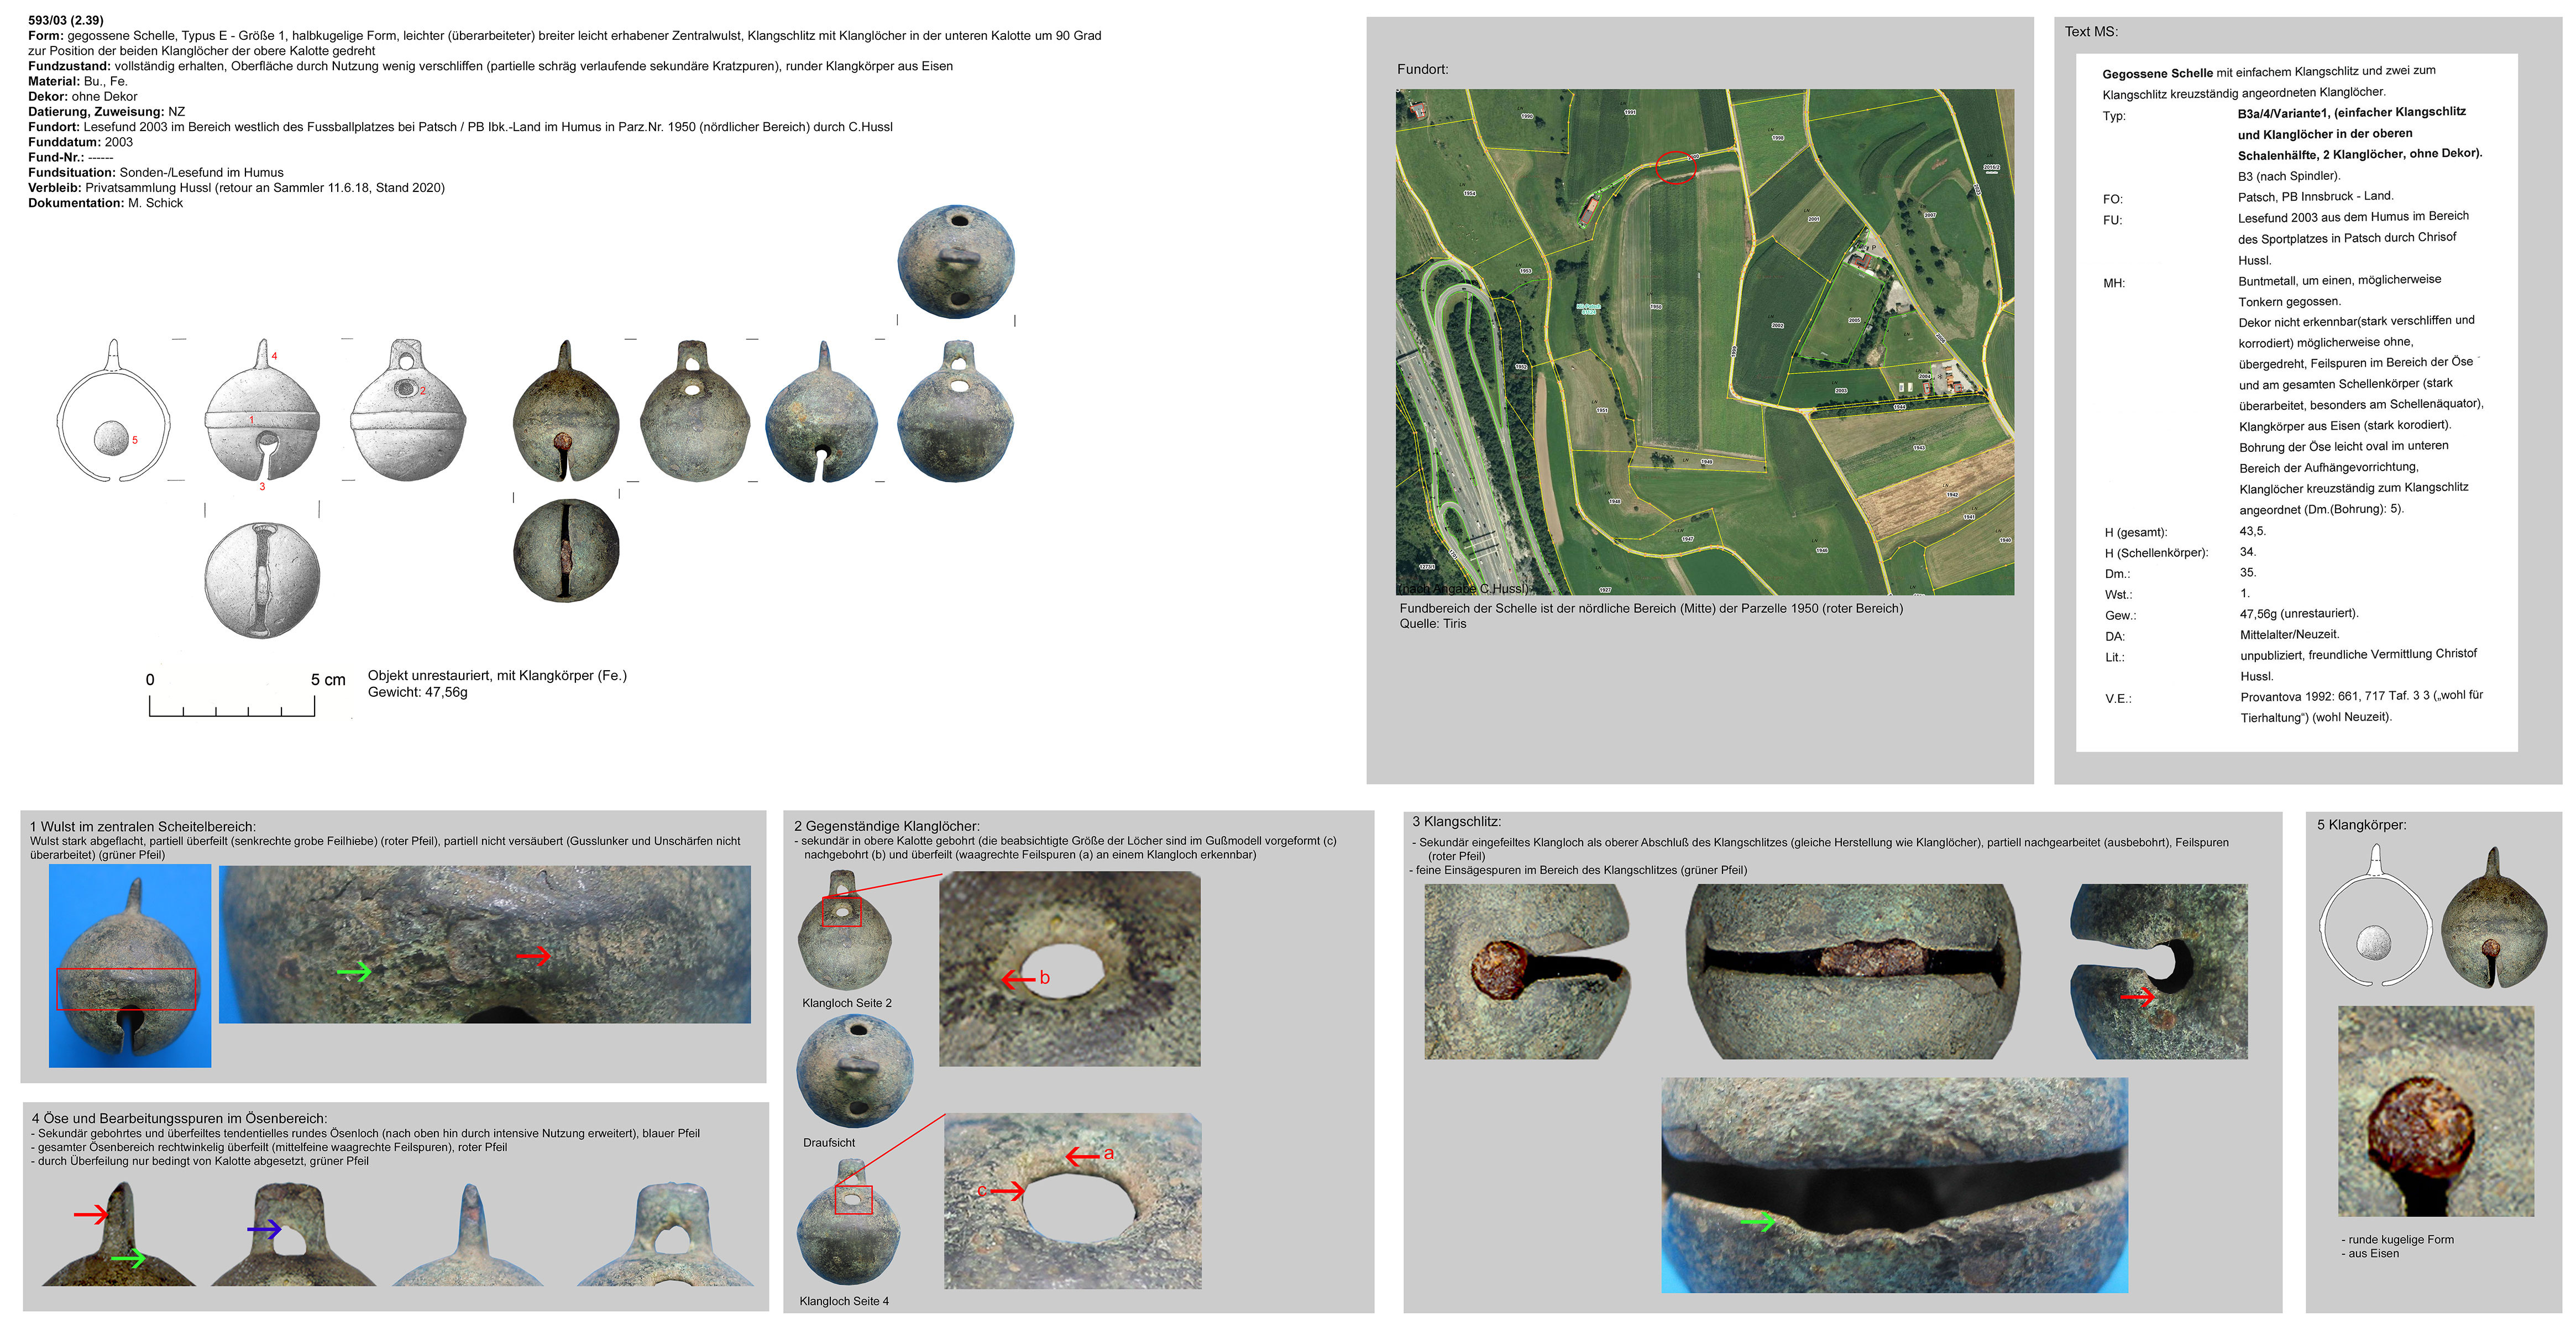This screenshot has height=1320, width=2576.
Task: Click the red arrow in the Wulst close-up
Action: click(533, 955)
